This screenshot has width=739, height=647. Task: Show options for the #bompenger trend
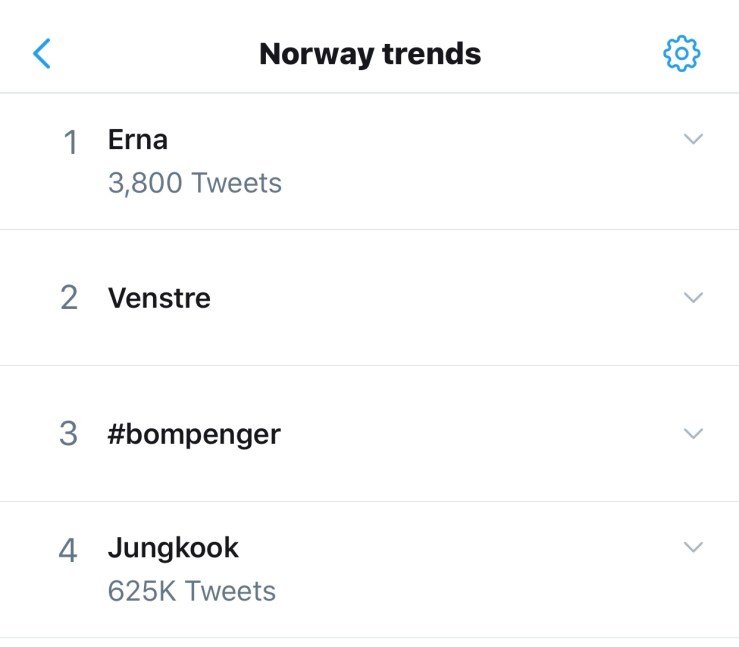point(693,433)
